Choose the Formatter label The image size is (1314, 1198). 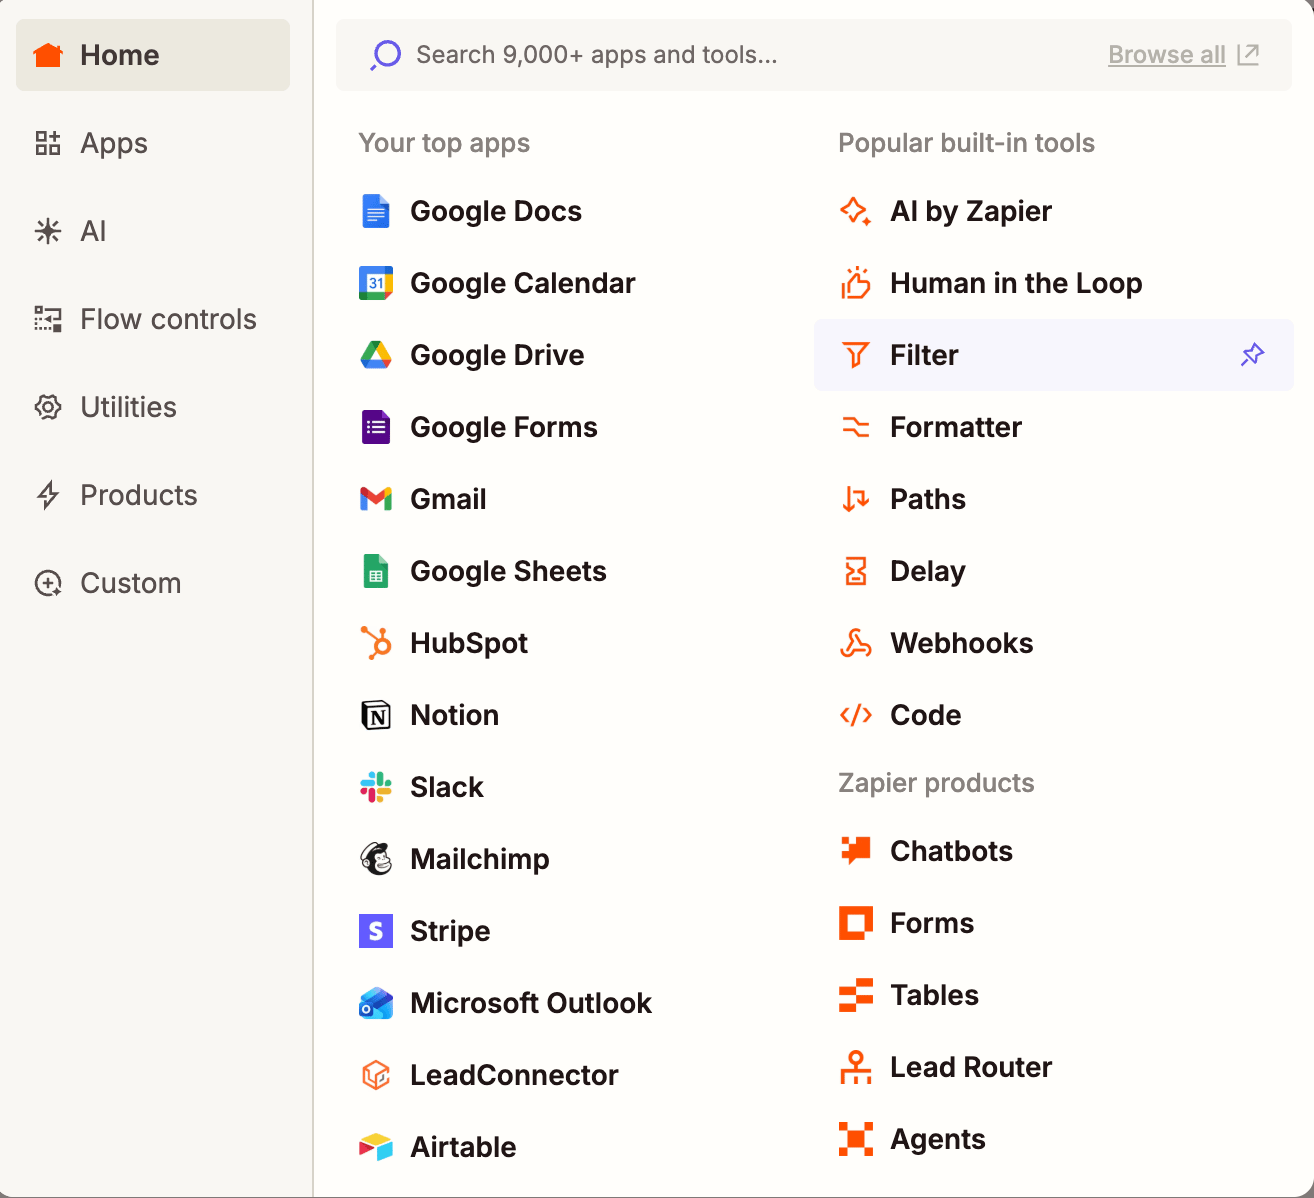tap(956, 427)
